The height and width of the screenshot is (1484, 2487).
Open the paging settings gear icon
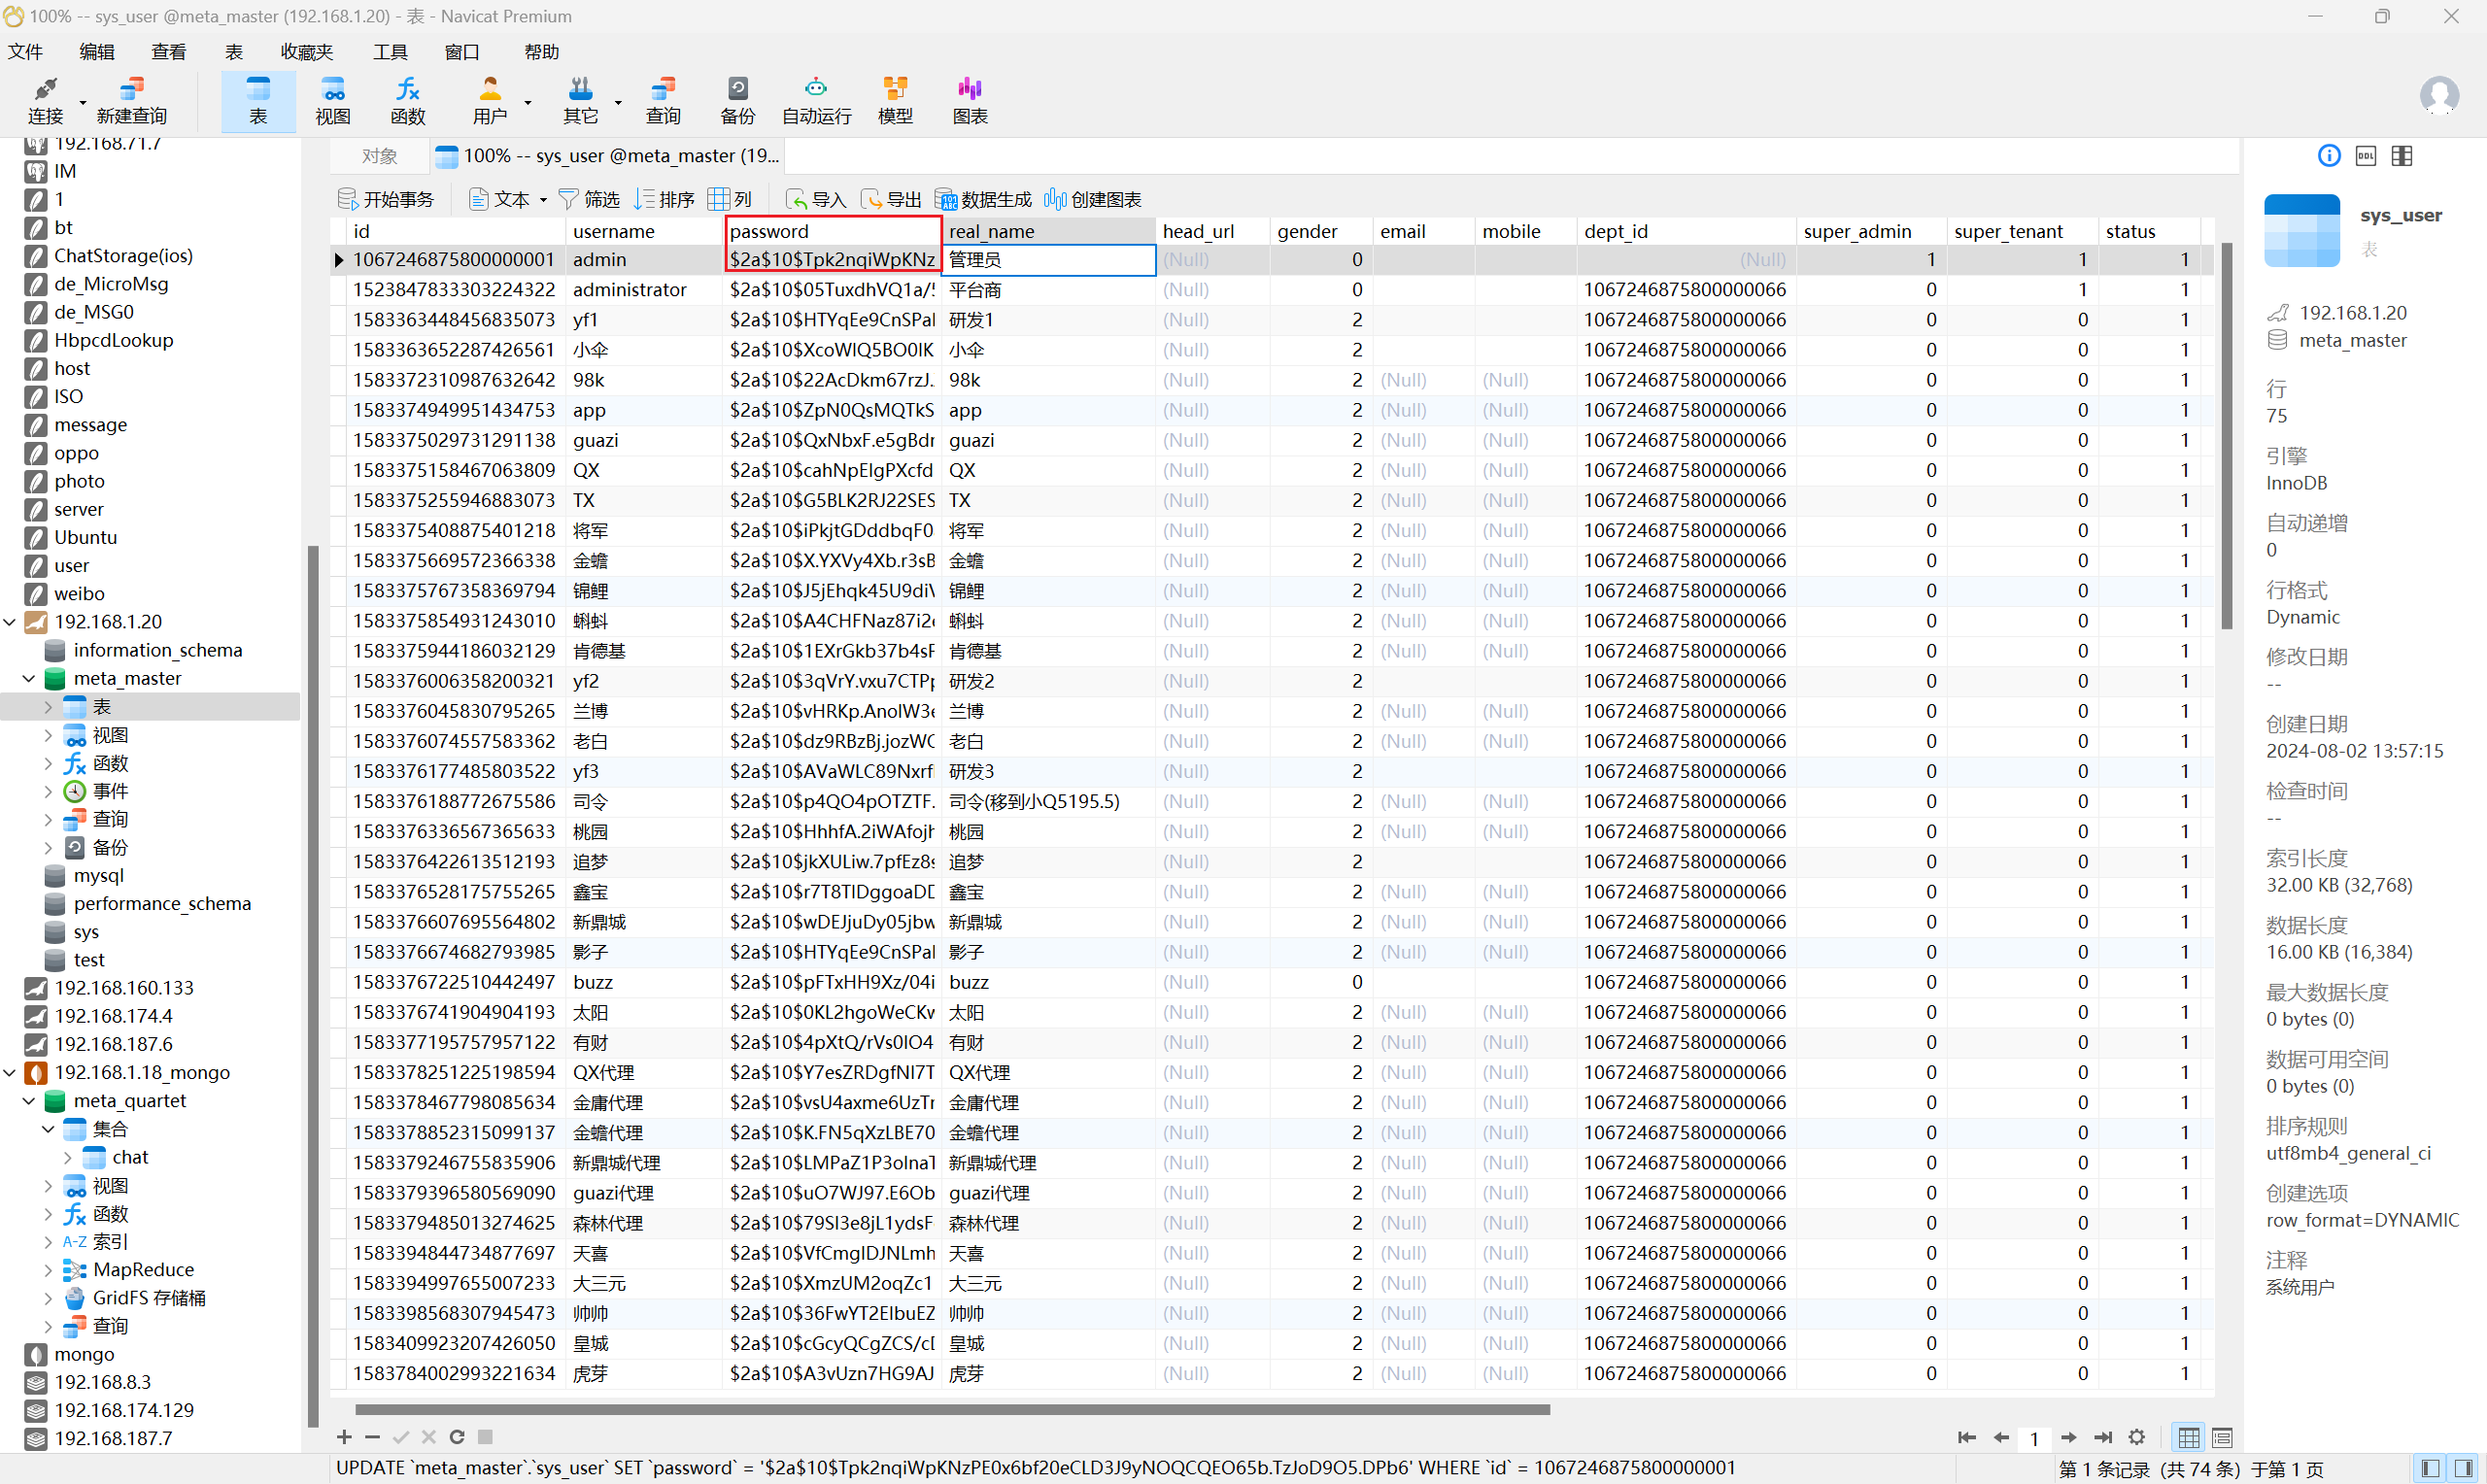pyautogui.click(x=2136, y=1437)
